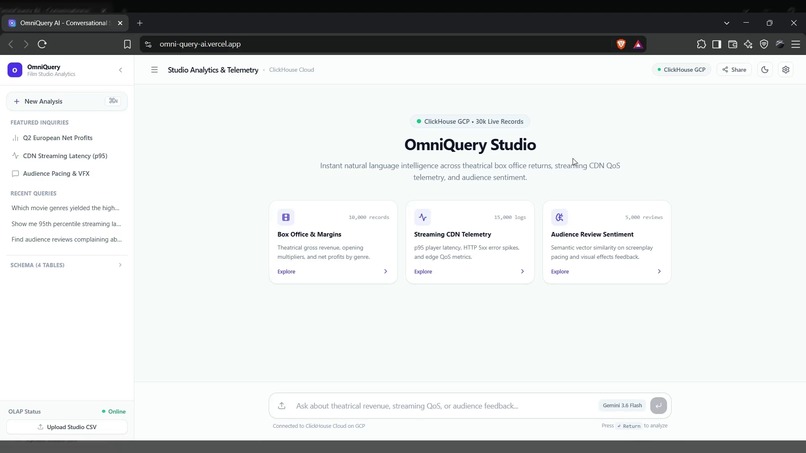The image size is (806, 453).
Task: Collapse the sidebar with the chevron
Action: coord(120,70)
